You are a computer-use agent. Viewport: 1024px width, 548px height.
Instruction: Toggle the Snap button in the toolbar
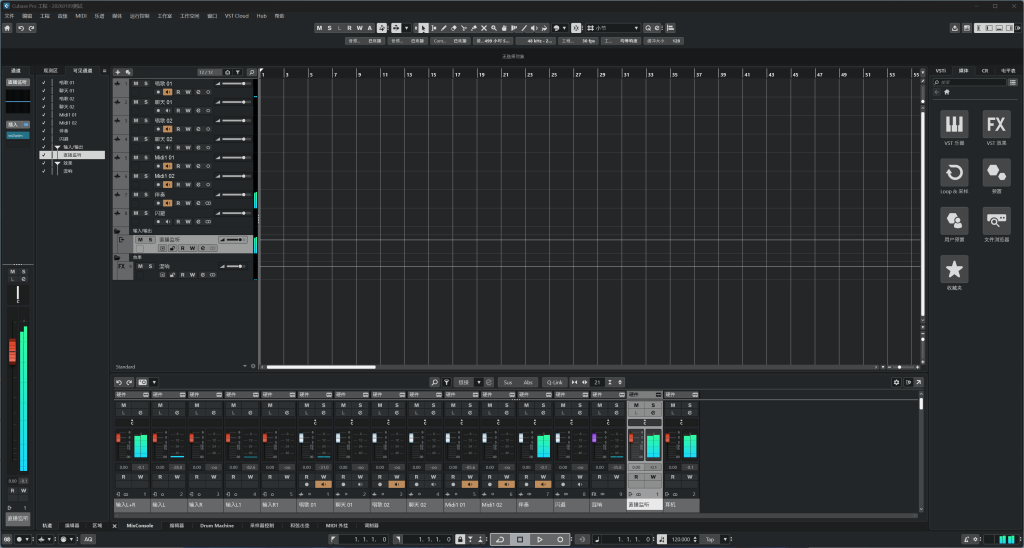coord(576,28)
